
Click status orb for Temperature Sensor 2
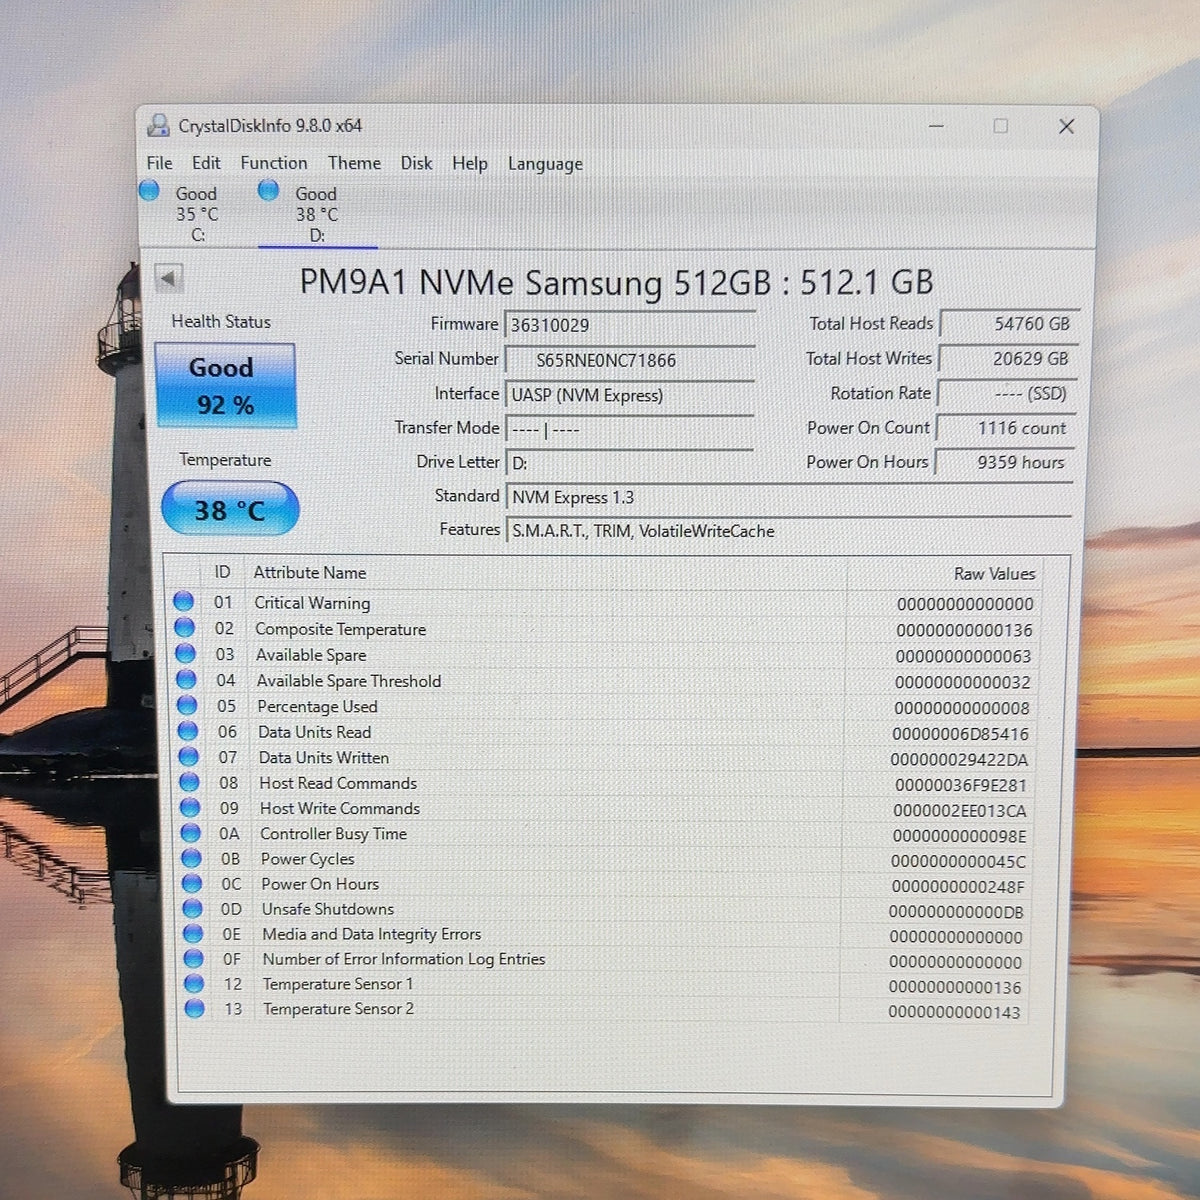coord(195,1008)
